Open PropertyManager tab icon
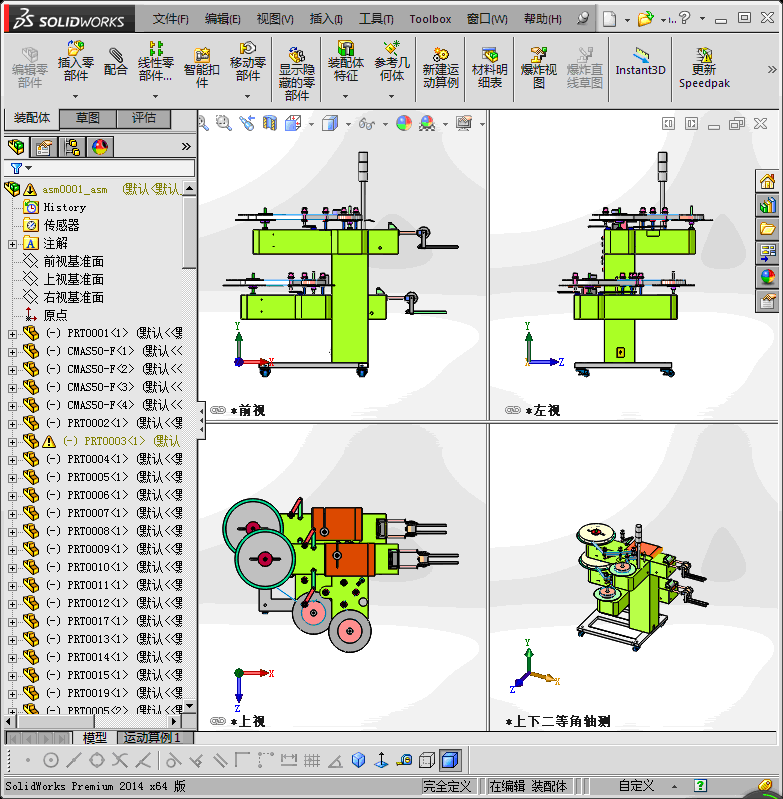This screenshot has width=783, height=799. 44,147
